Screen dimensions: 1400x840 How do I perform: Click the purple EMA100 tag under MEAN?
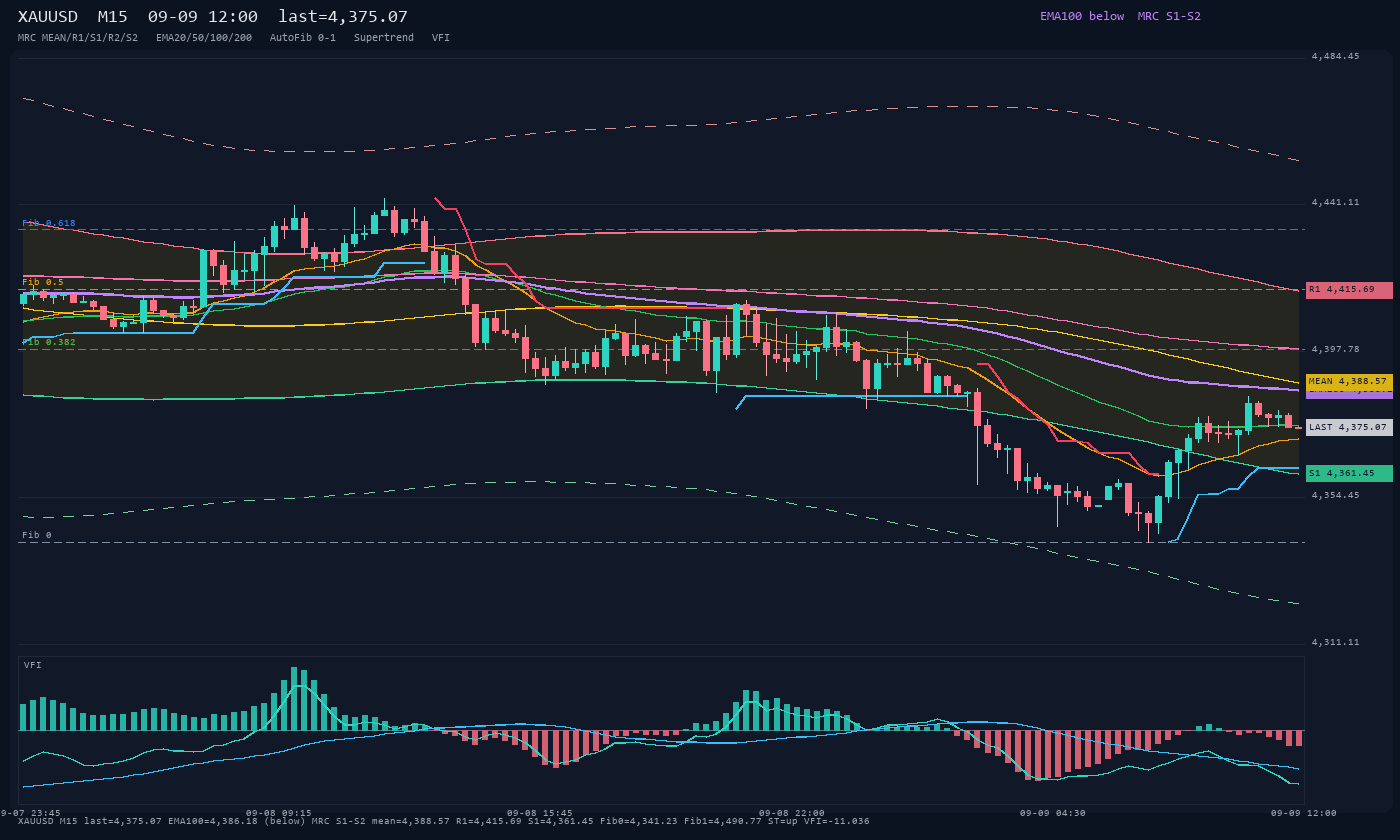[x=1349, y=395]
